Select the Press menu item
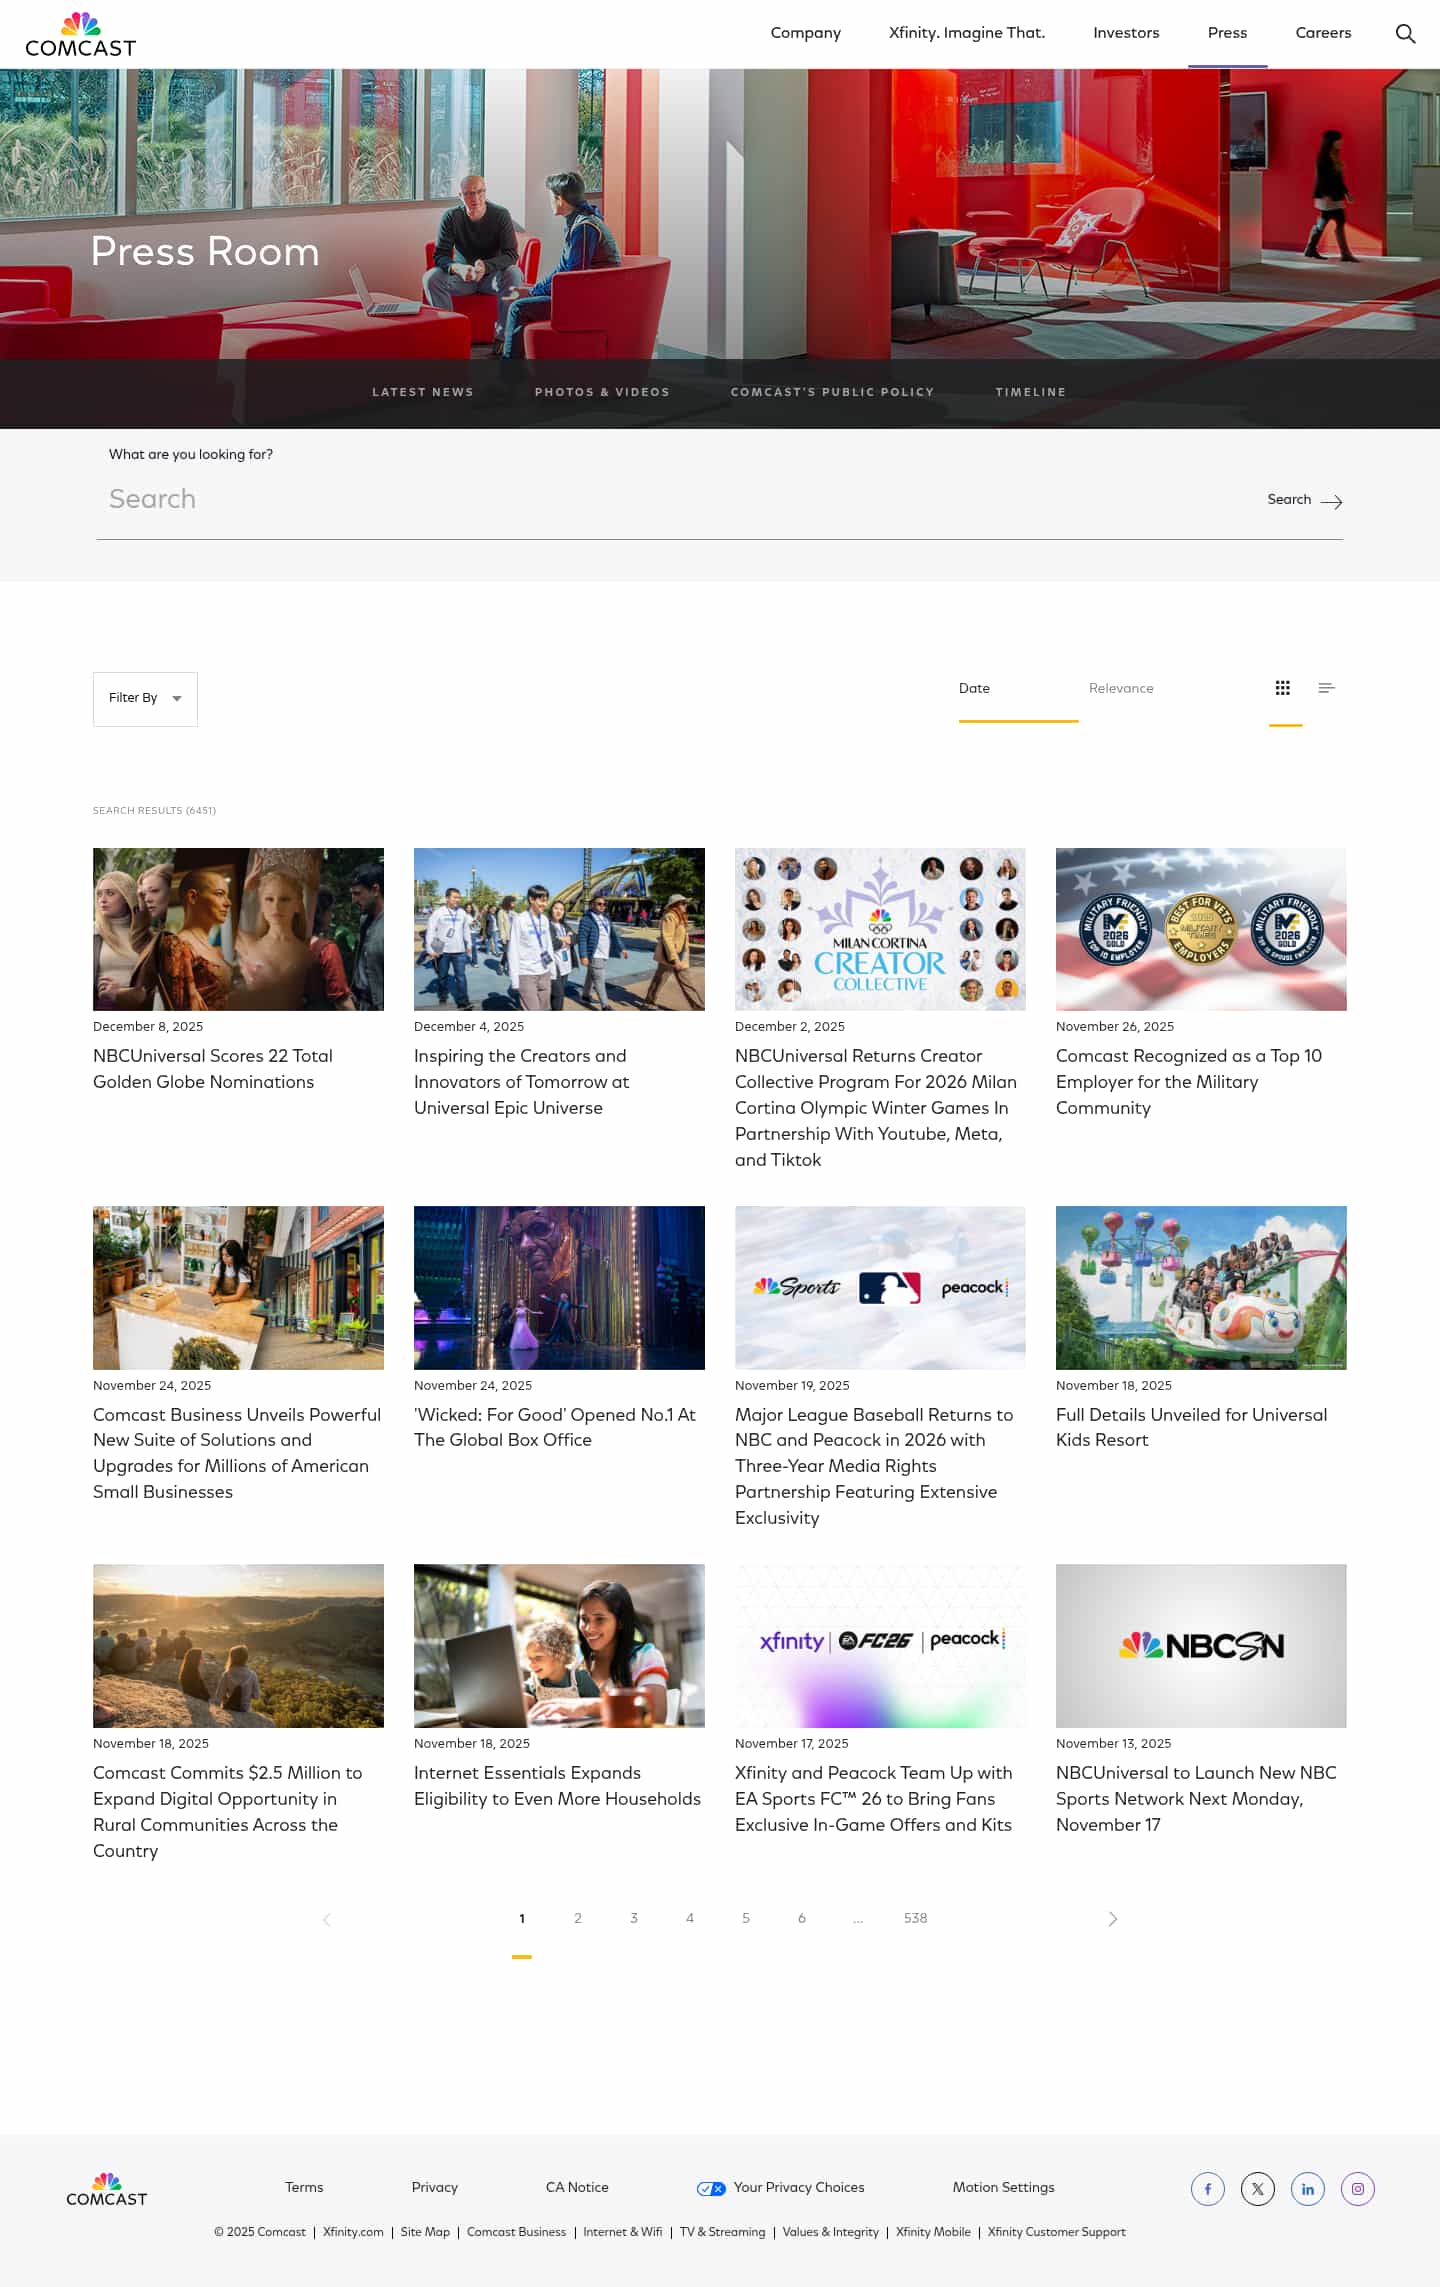This screenshot has width=1440, height=2287. [x=1227, y=33]
